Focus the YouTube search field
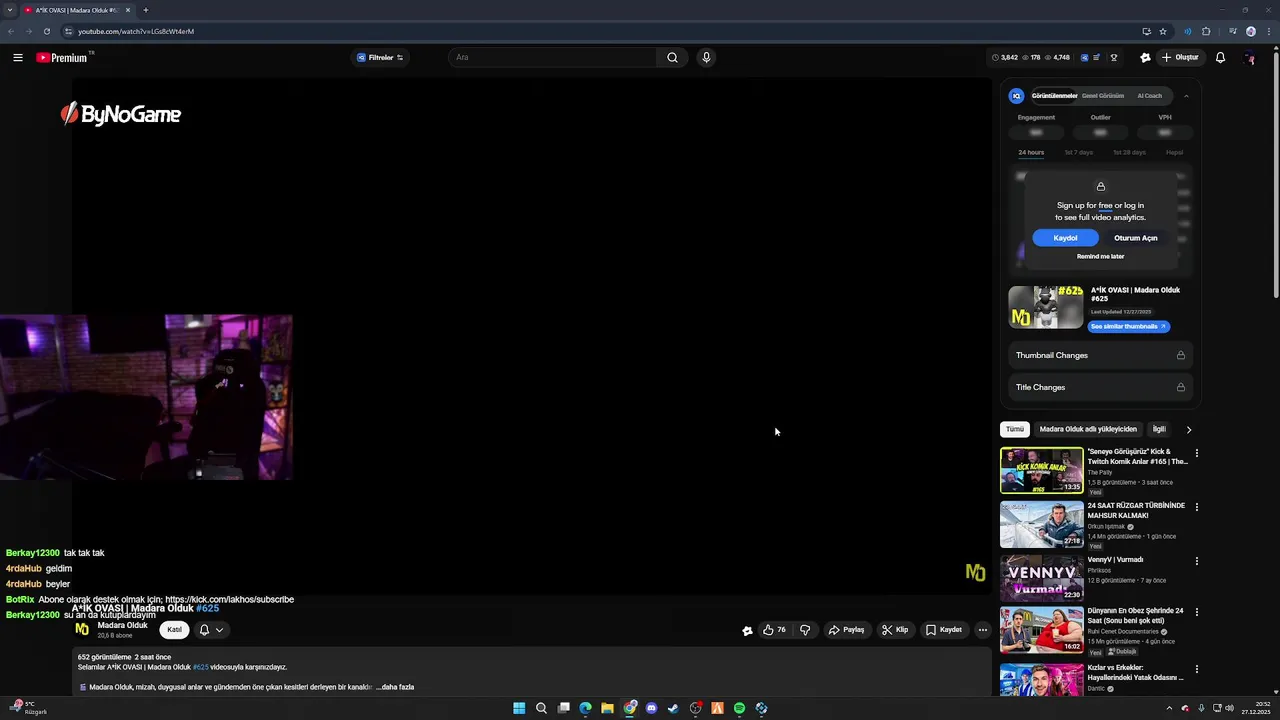The height and width of the screenshot is (720, 1280). tap(553, 58)
